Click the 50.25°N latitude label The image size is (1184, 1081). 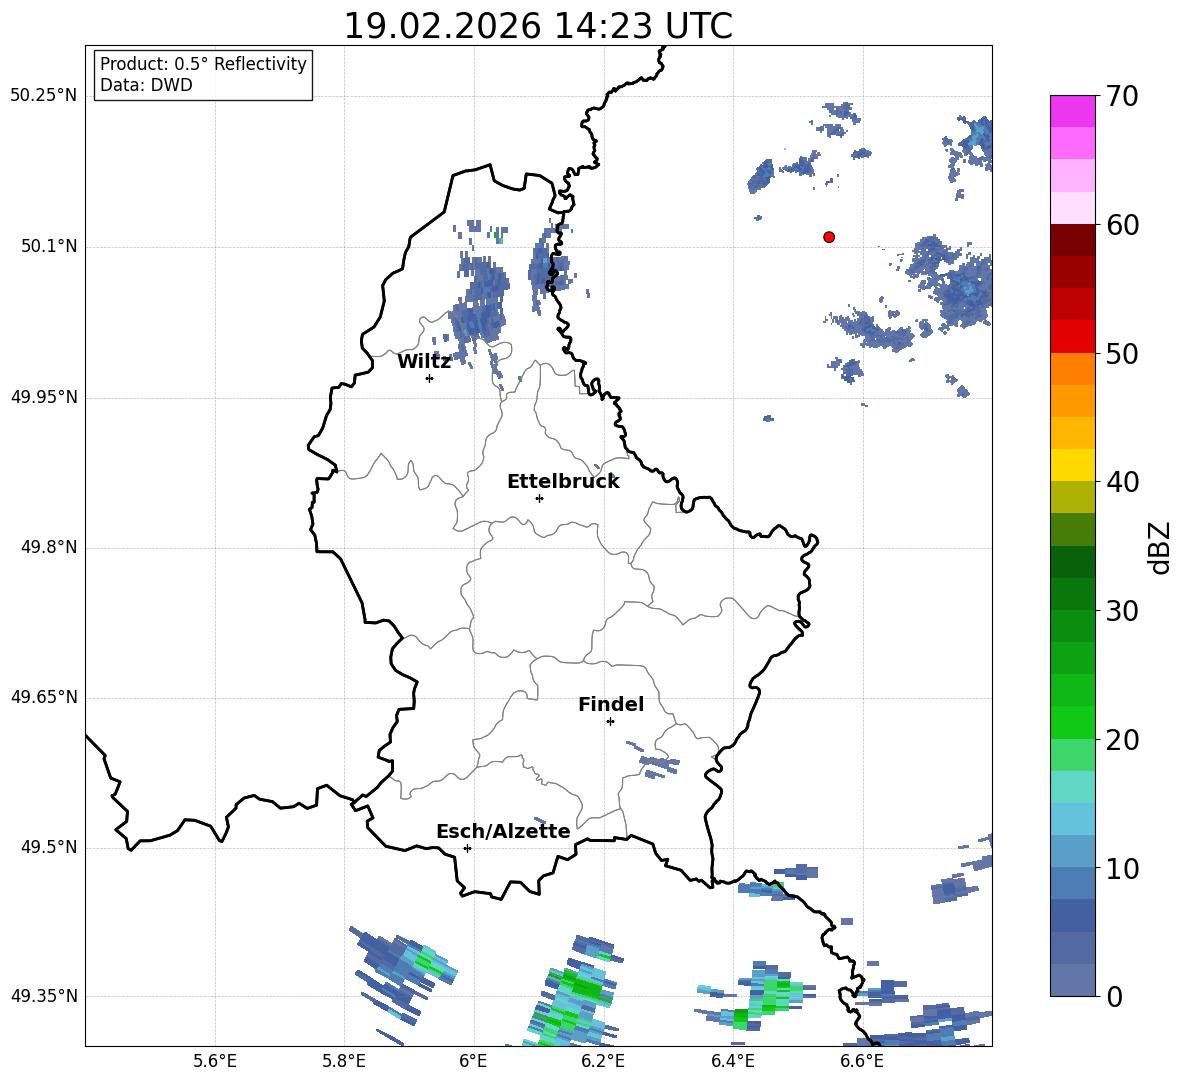[44, 96]
